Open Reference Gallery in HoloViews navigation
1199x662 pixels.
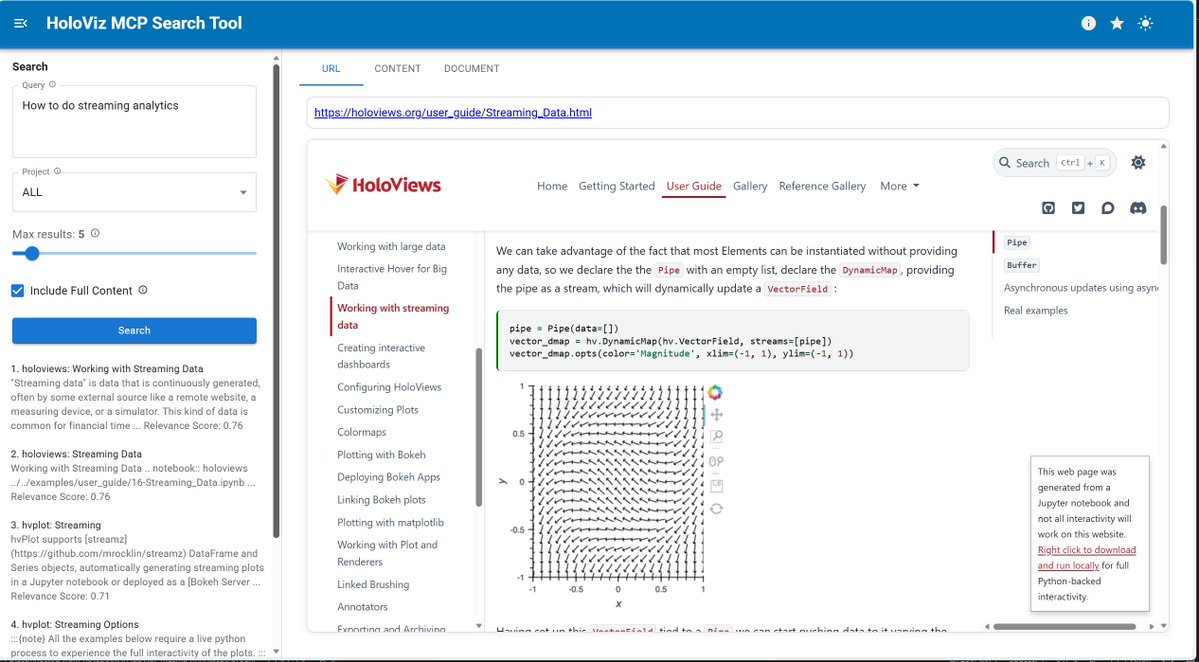pyautogui.click(x=822, y=186)
